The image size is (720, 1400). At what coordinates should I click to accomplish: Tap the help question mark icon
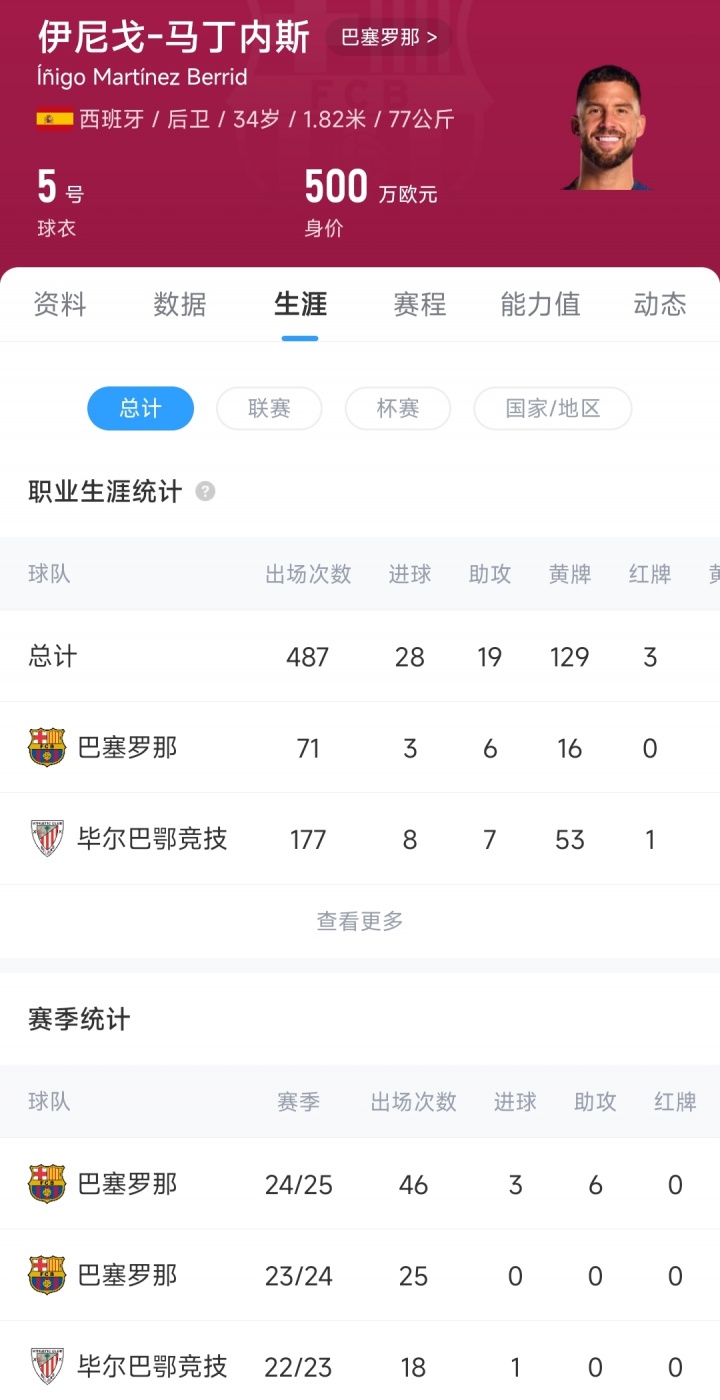205,491
